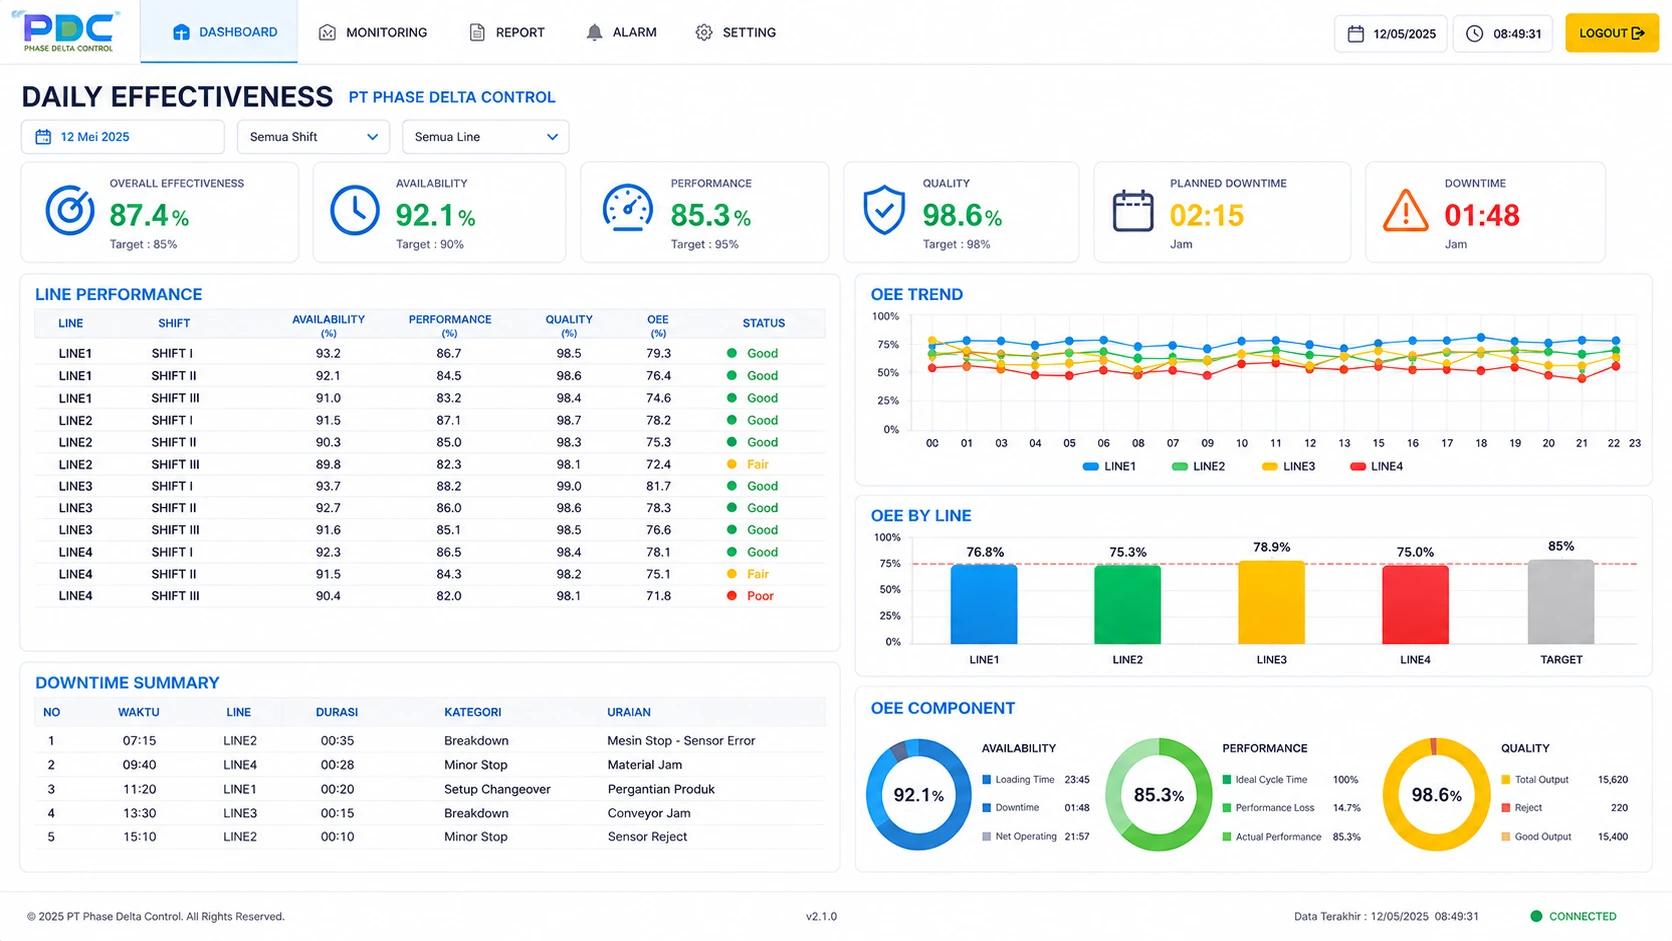Click "Mesin Stop - Sensor Error" description
This screenshot has height=941, width=1672.
pos(681,741)
